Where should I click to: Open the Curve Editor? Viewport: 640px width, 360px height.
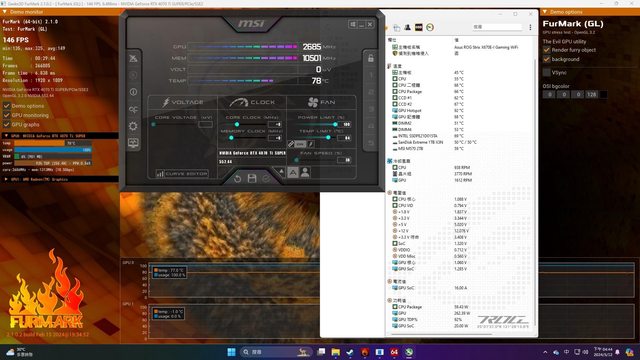pyautogui.click(x=182, y=174)
